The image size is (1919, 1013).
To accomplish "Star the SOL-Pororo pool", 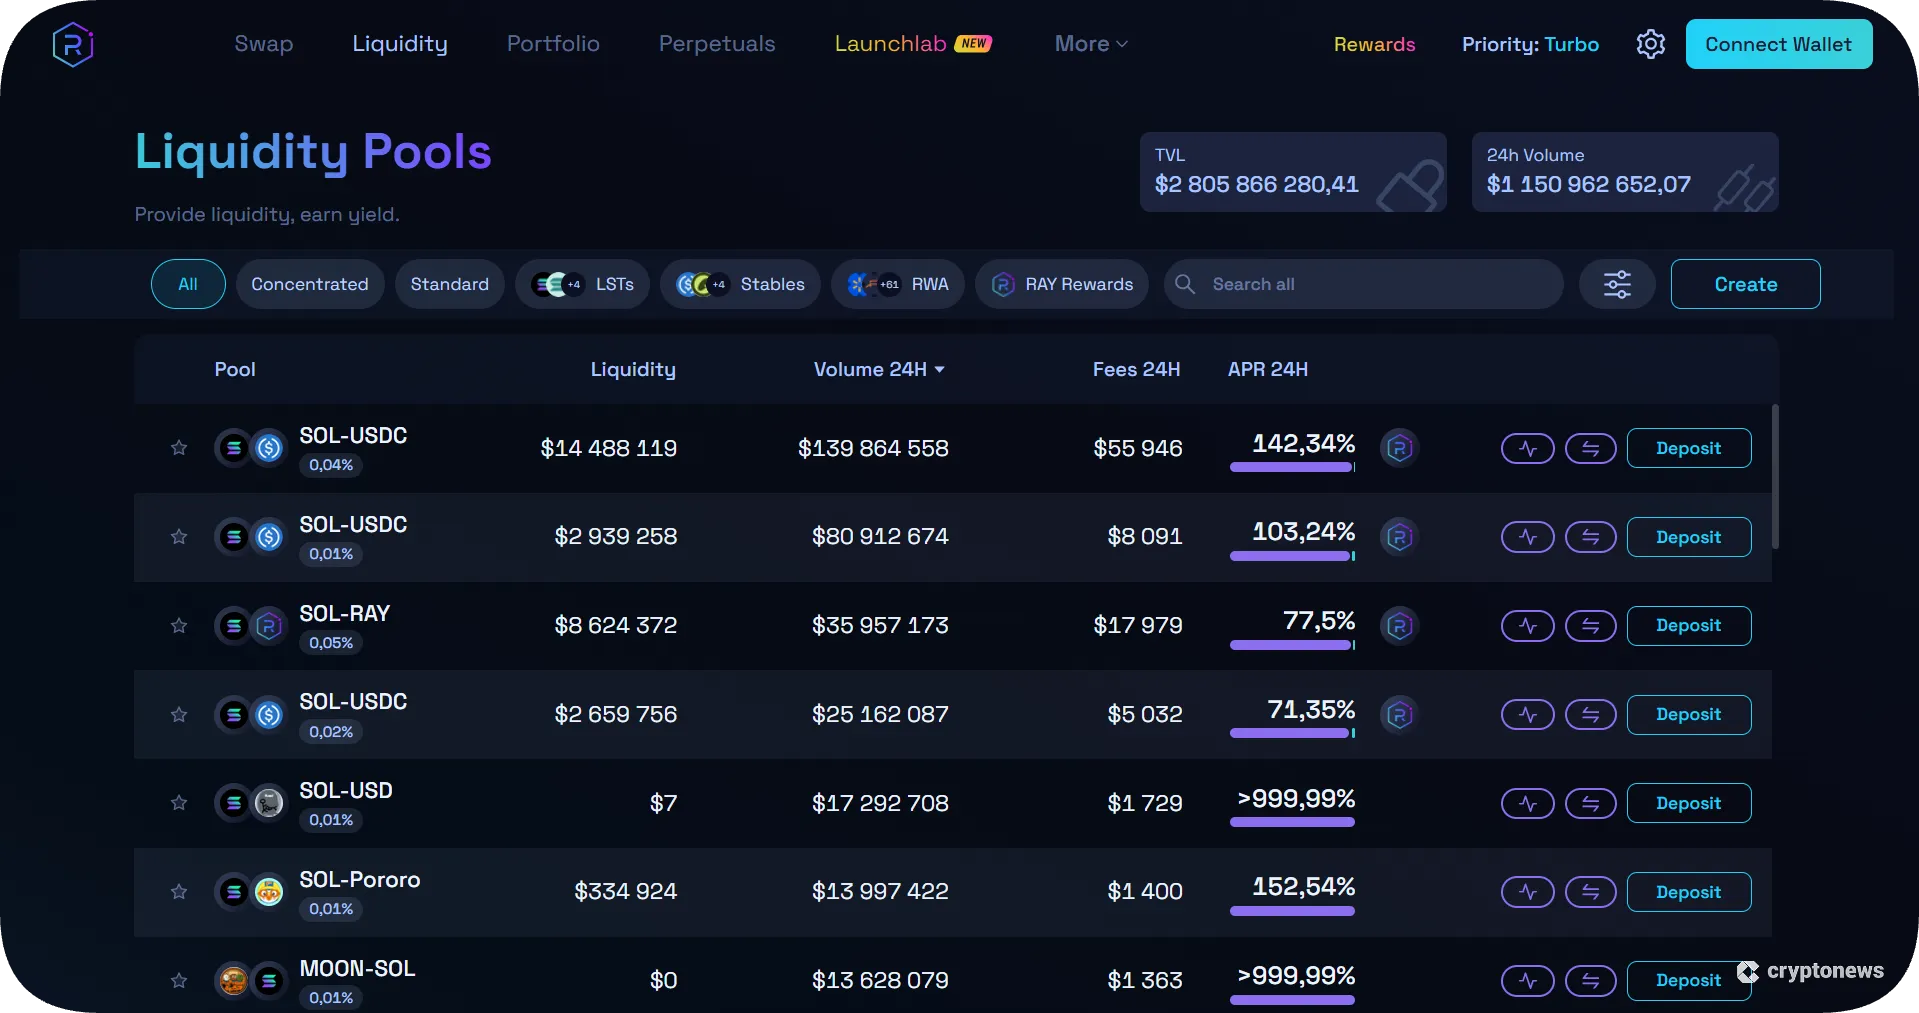I will click(x=179, y=892).
